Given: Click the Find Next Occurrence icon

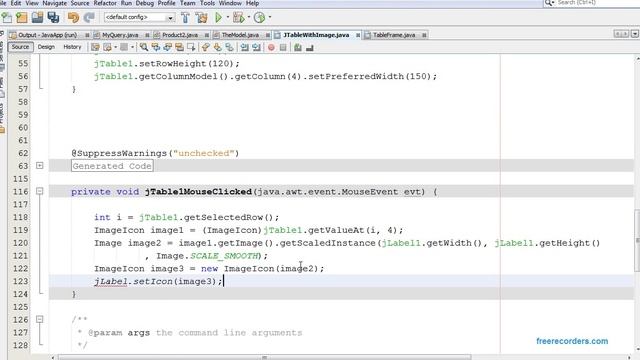Looking at the screenshot, I should click(167, 47).
